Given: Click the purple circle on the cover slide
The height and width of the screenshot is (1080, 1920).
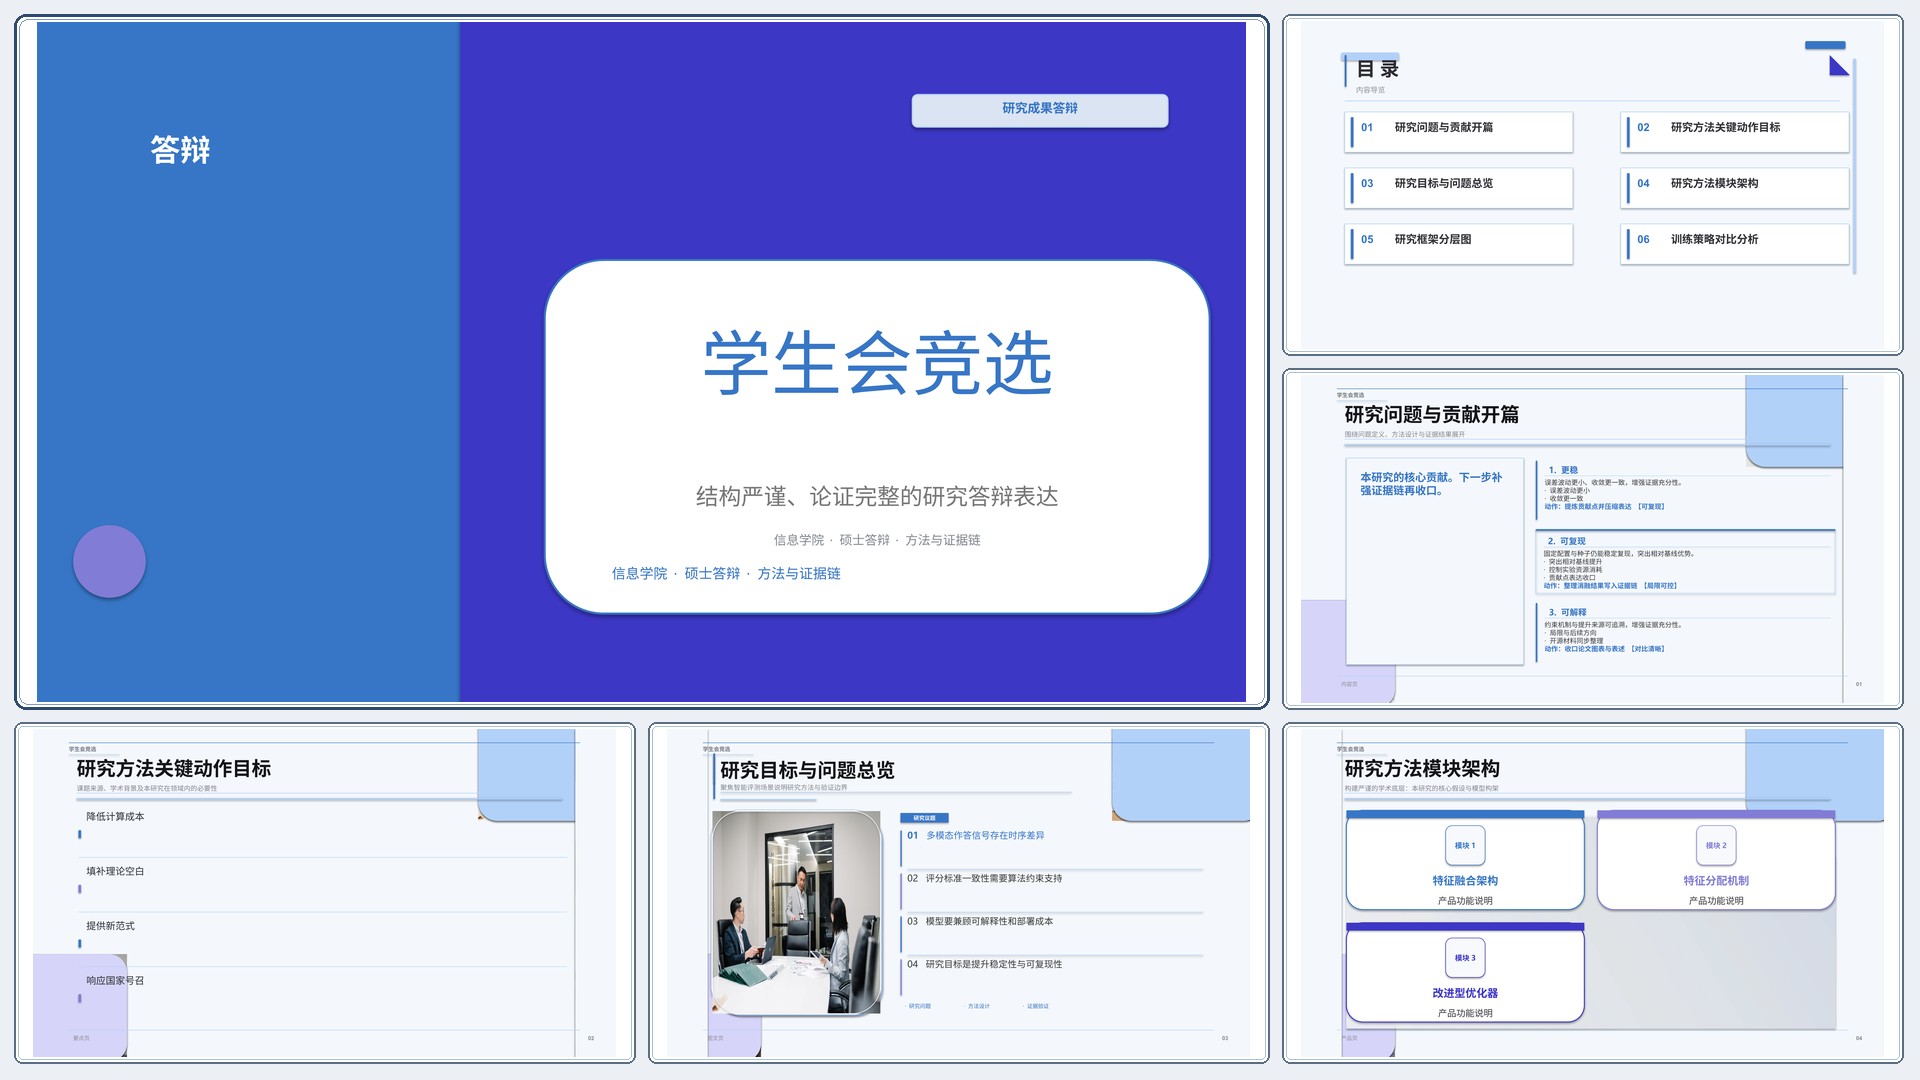Looking at the screenshot, I should coord(110,562).
